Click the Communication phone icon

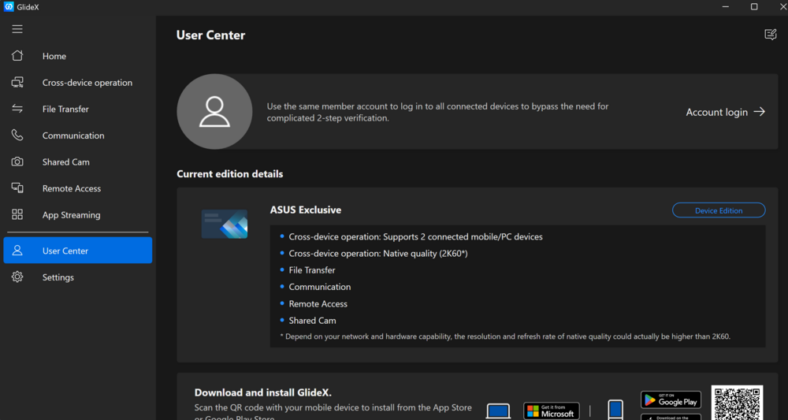click(17, 135)
